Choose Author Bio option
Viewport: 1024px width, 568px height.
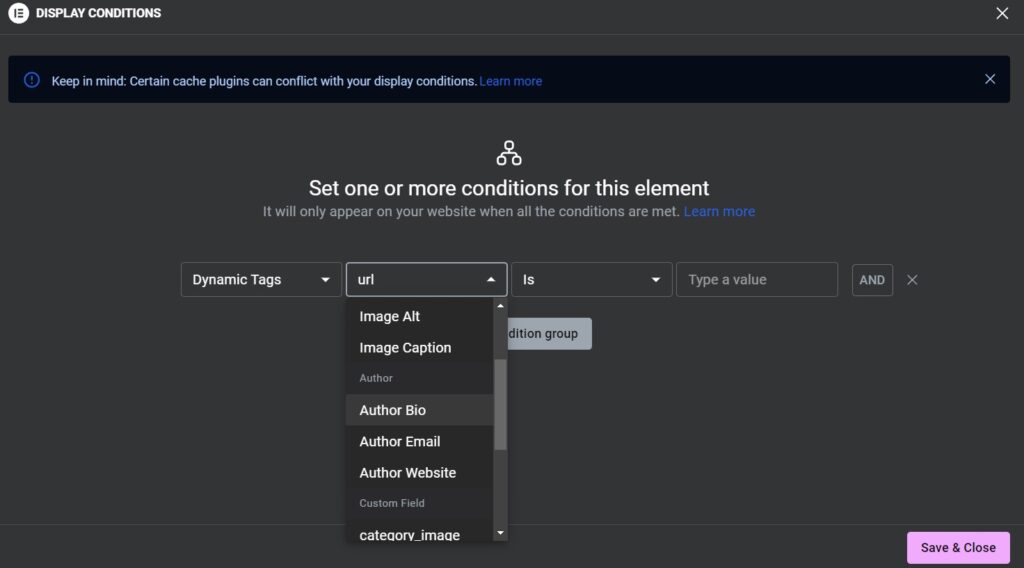coord(419,410)
